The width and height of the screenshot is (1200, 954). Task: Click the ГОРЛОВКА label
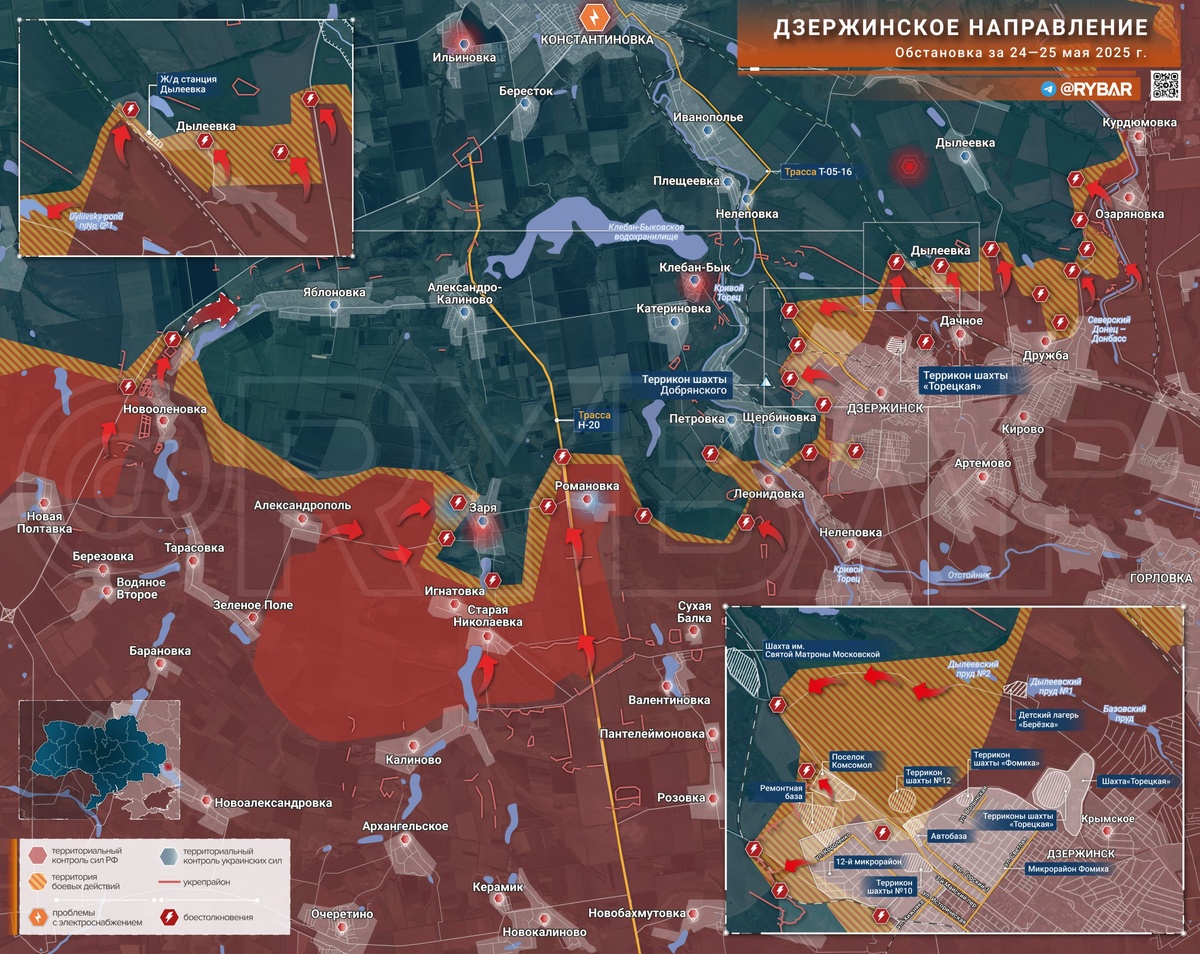click(x=1160, y=579)
